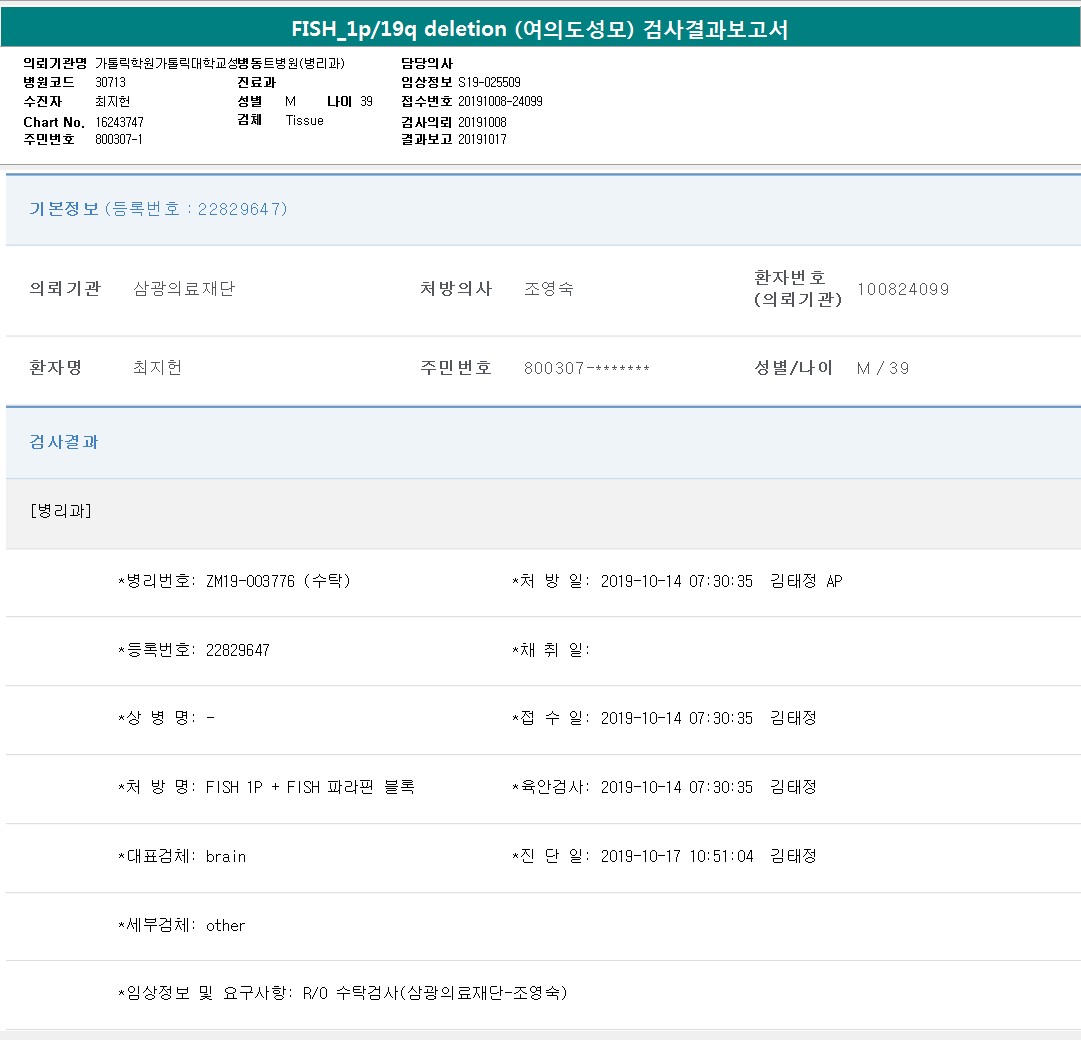Click 의뢰기관 value 삼광의료재단
Screen dimensions: 1081x1040
[x=184, y=289]
